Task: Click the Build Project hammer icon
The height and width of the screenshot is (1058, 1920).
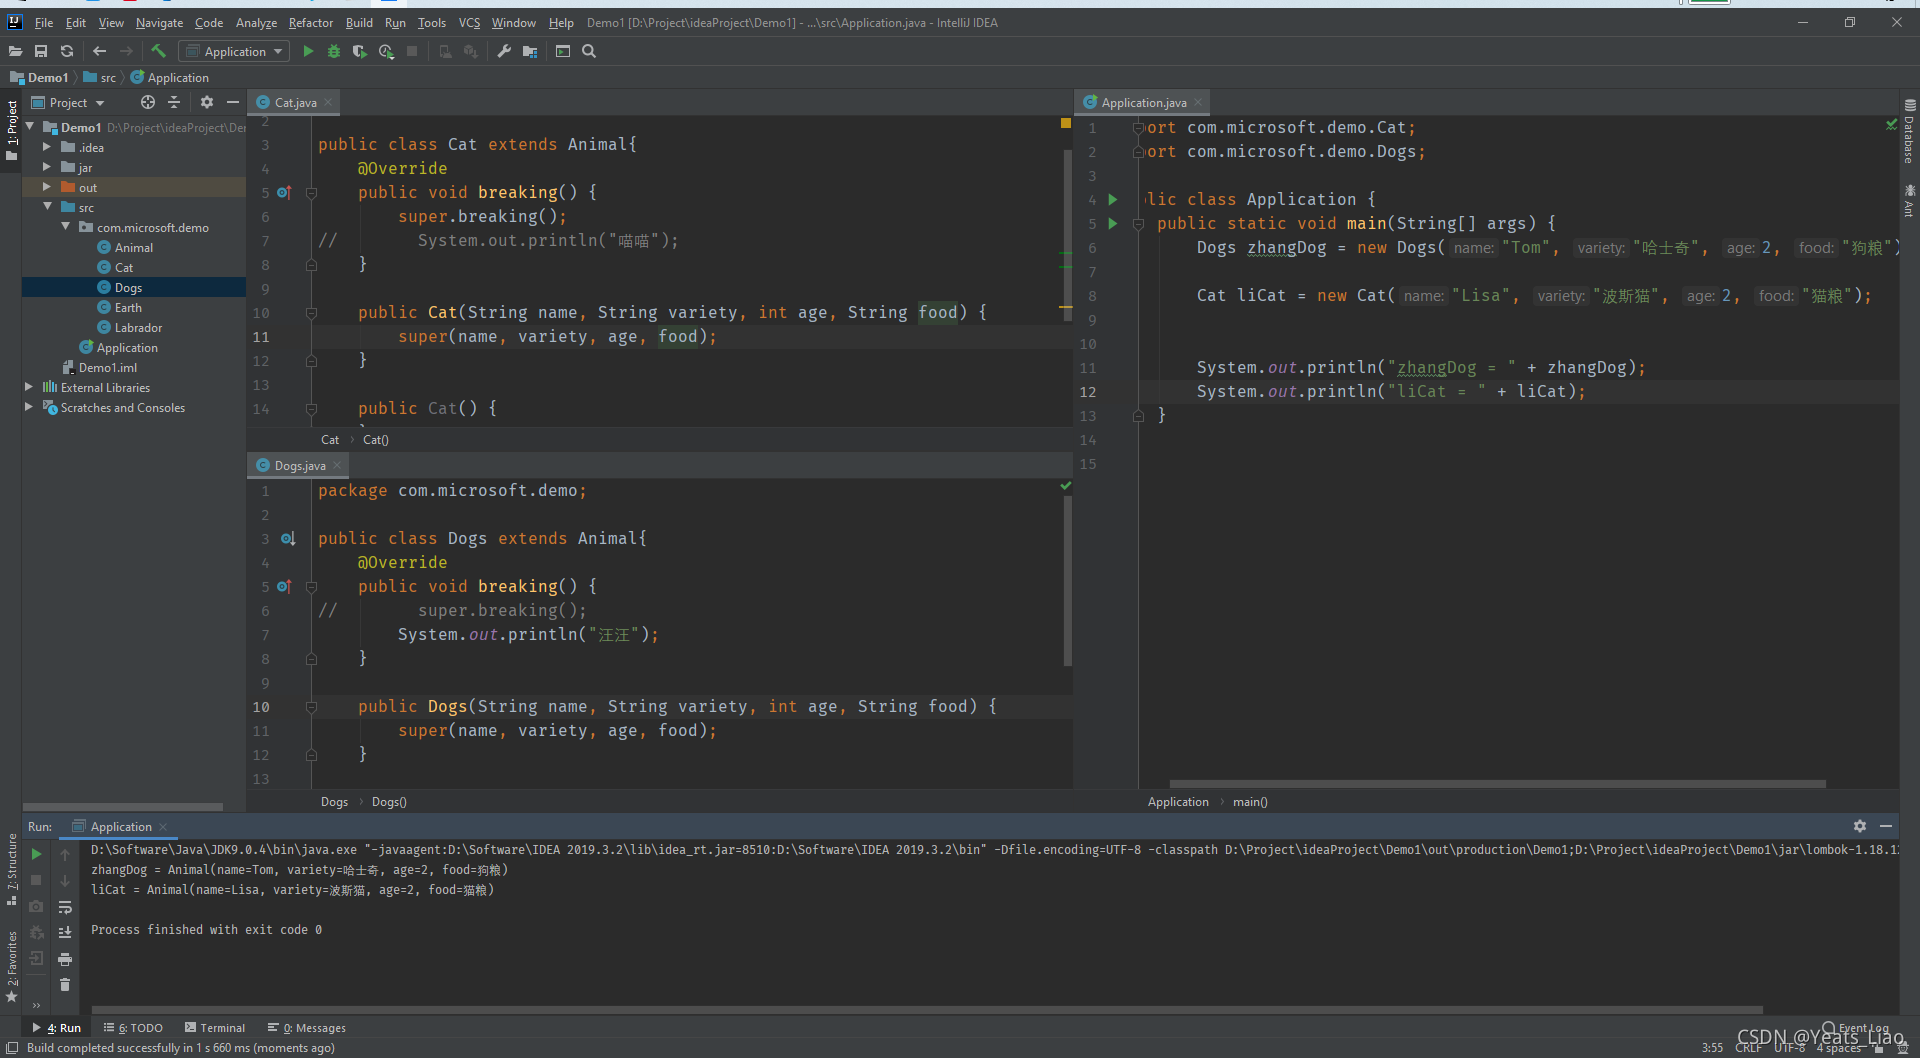Action: (x=158, y=51)
